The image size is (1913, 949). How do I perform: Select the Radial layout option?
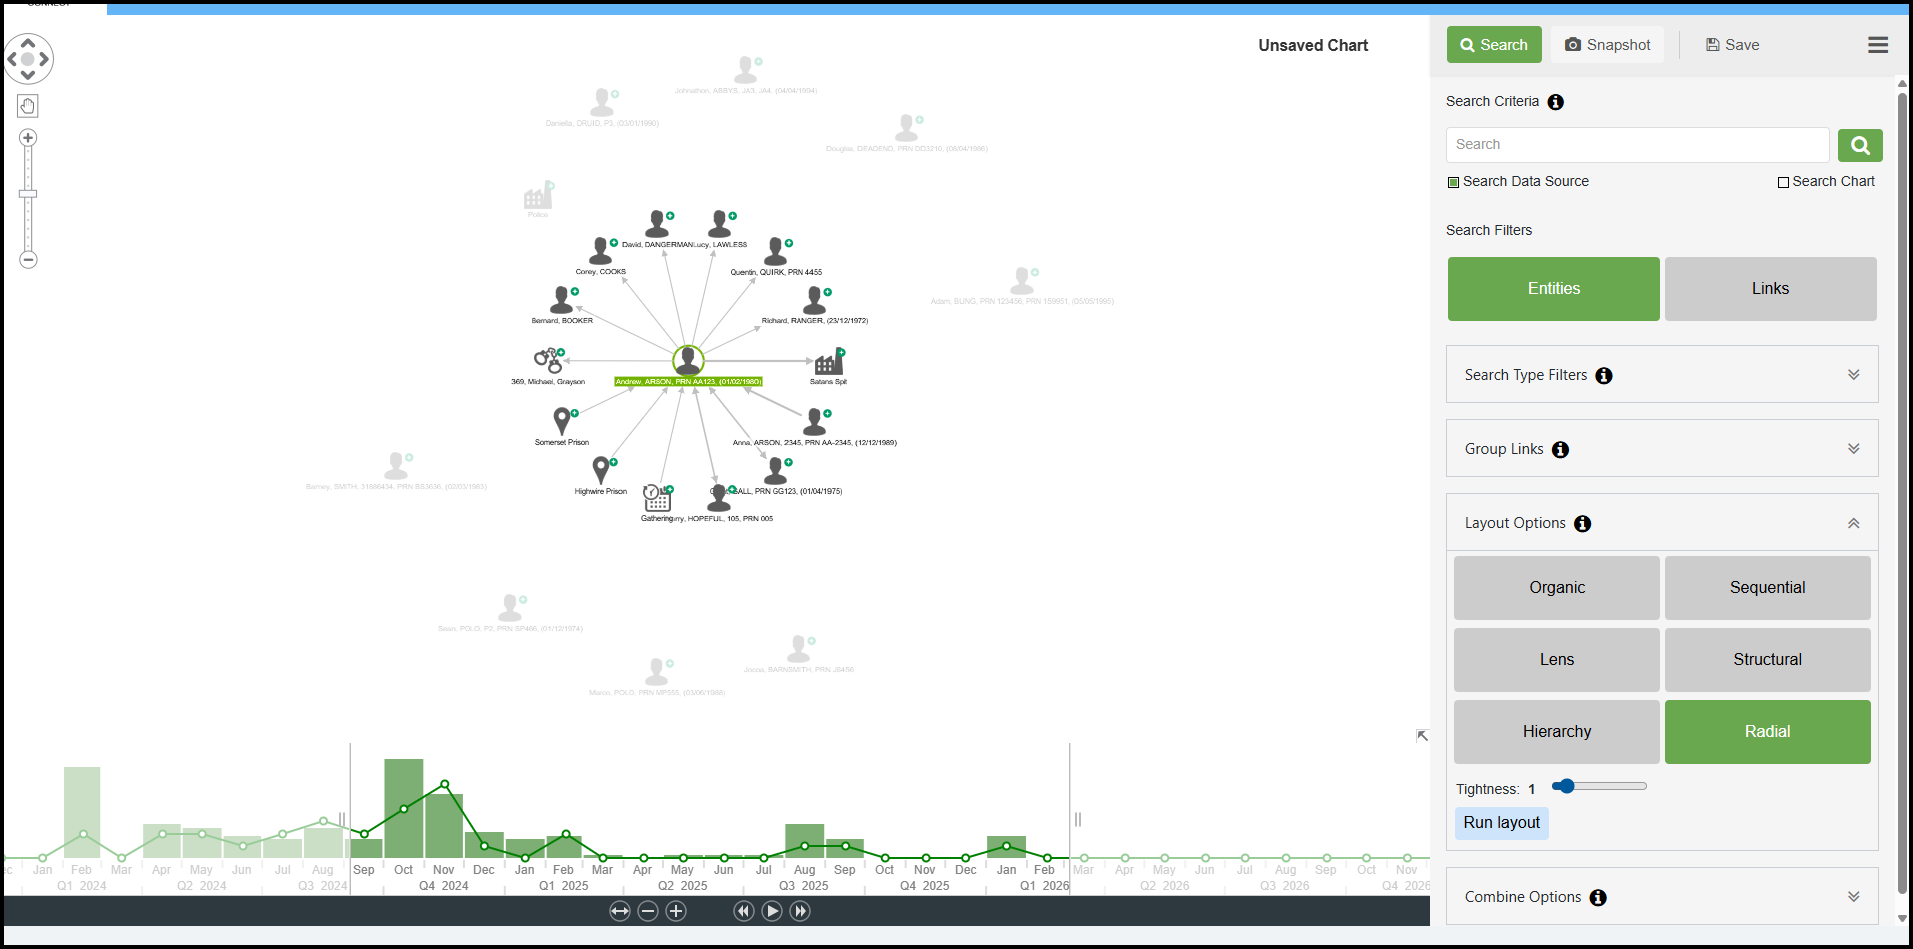pos(1767,732)
